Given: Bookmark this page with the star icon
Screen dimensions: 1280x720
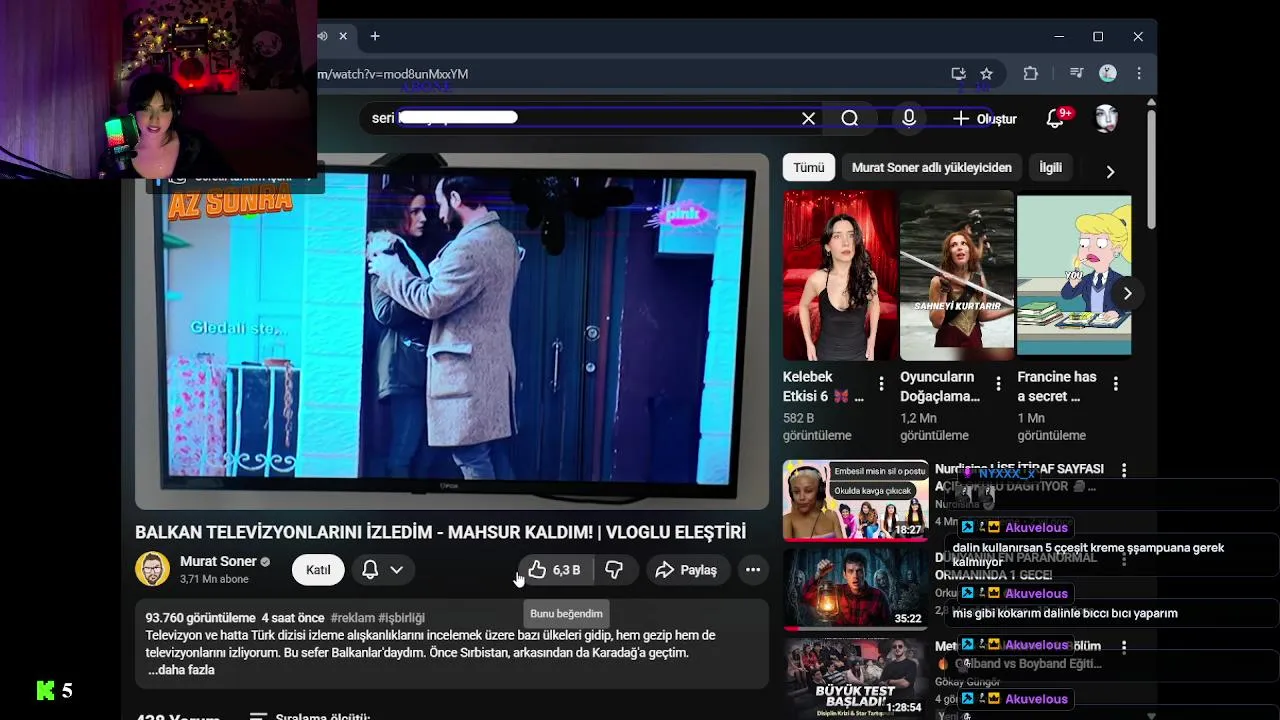Looking at the screenshot, I should click(x=987, y=74).
